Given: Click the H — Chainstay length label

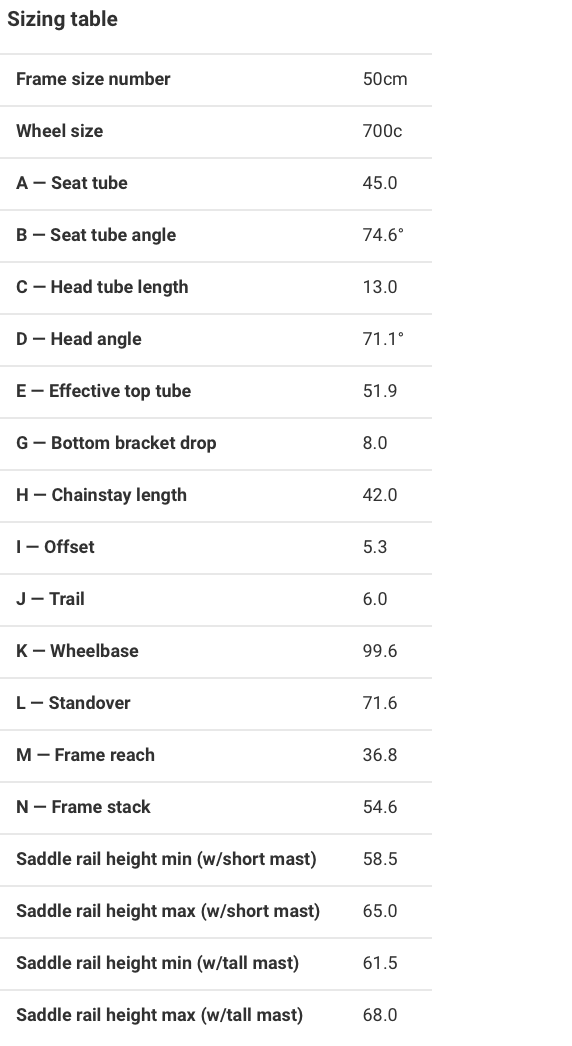Looking at the screenshot, I should [x=101, y=495].
